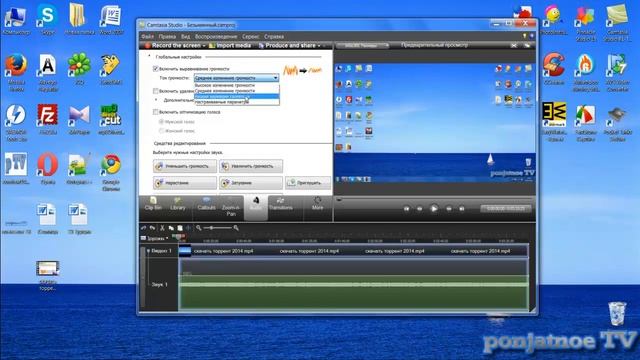Click the redo icon in the timeline toolbar

tap(152, 228)
